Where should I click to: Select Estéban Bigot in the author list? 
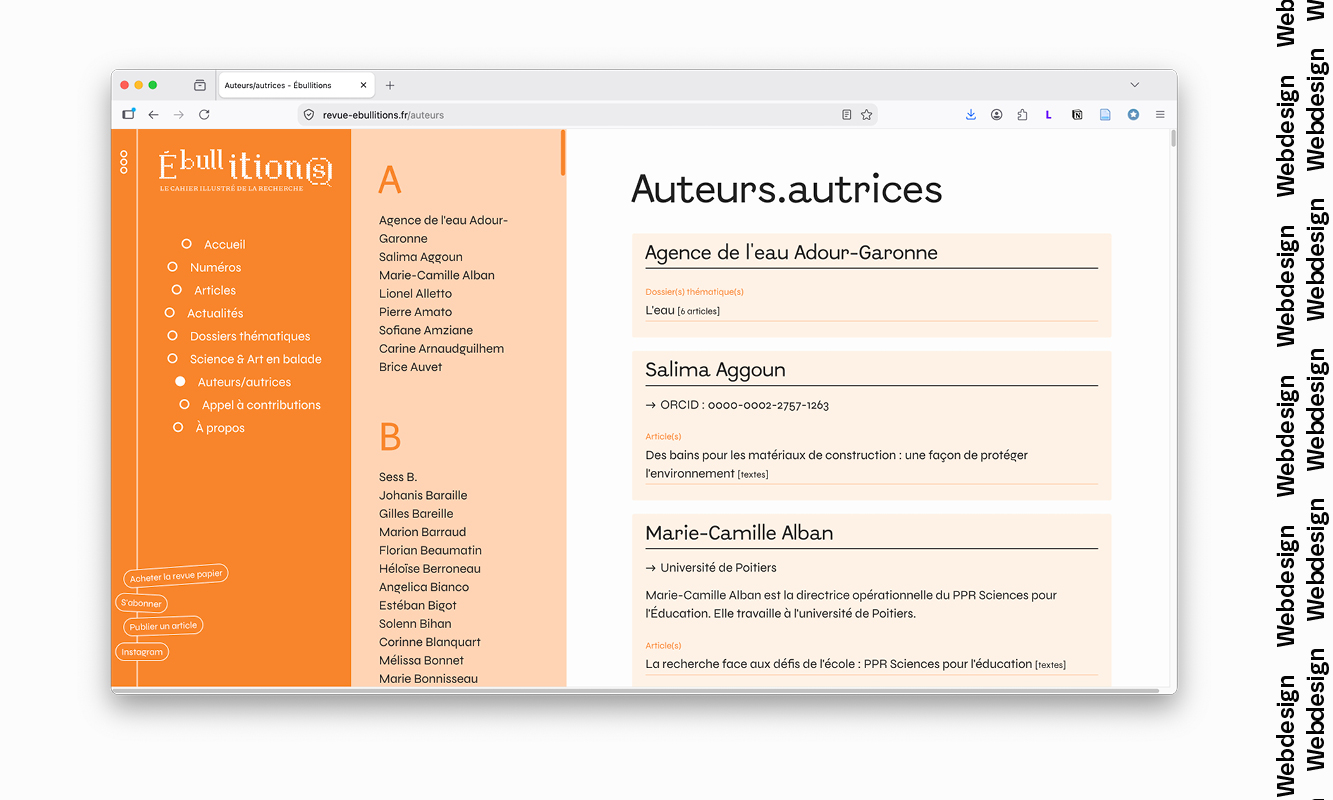coord(418,605)
